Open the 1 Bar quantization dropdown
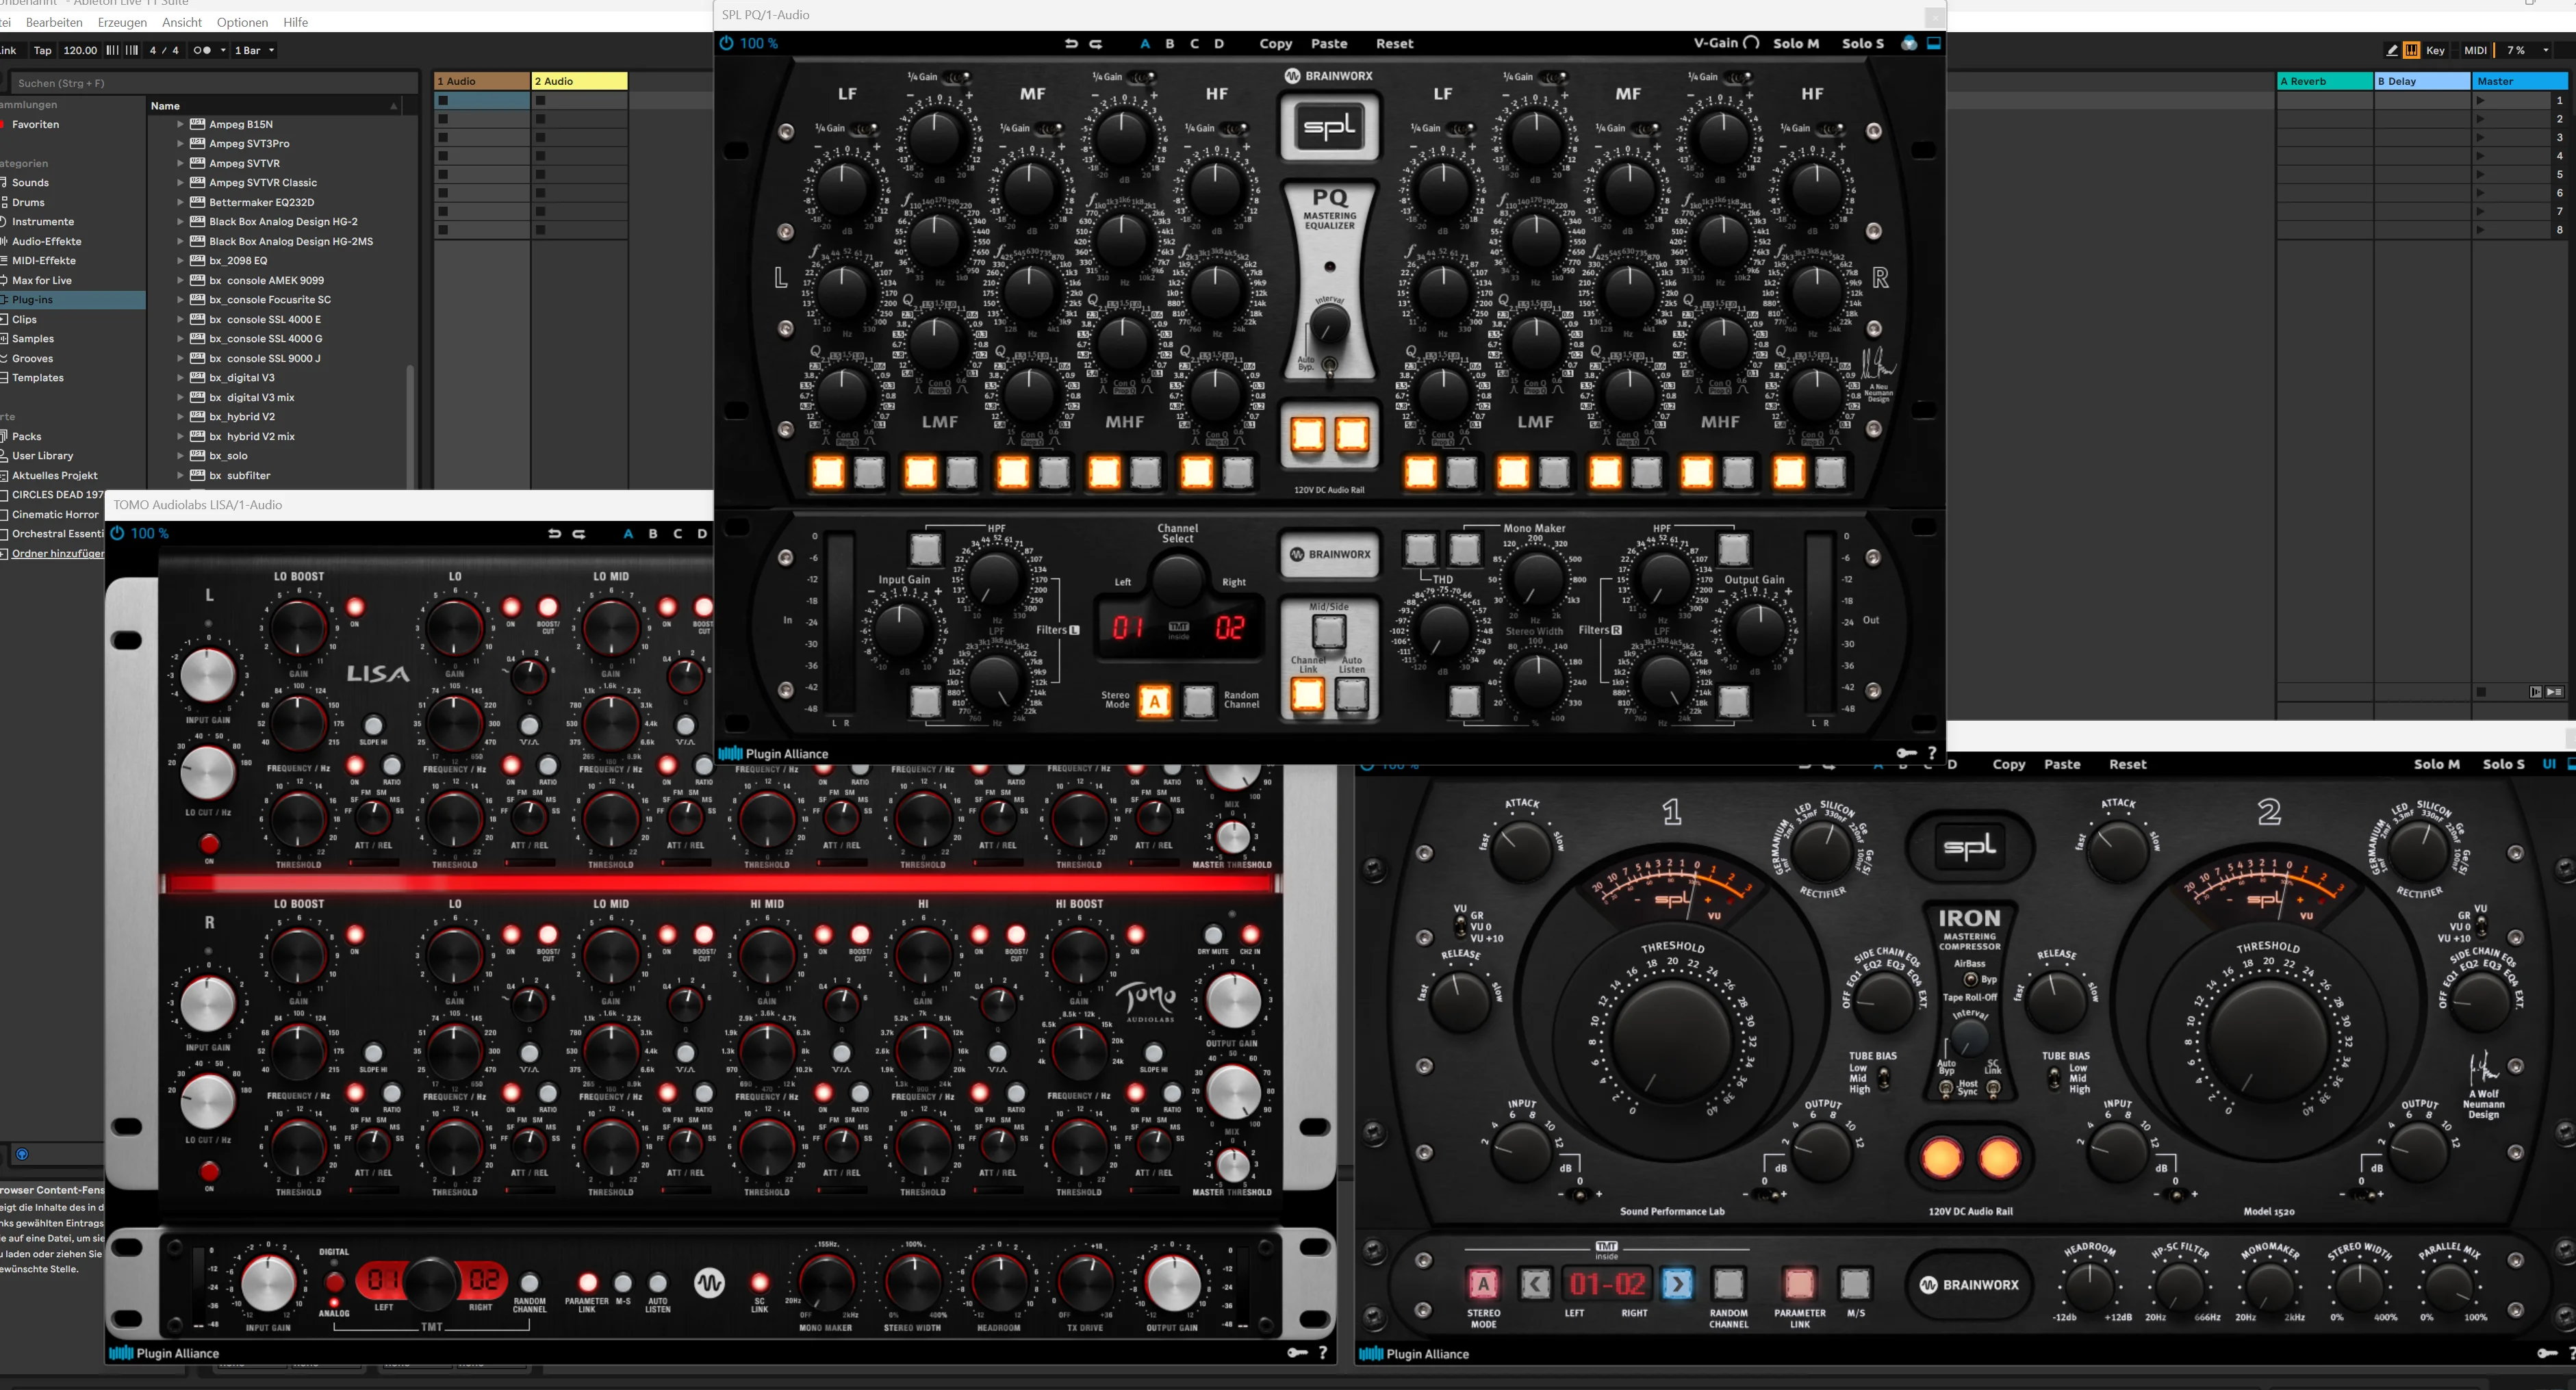Screen dimensions: 2576x1390 (x=254, y=50)
